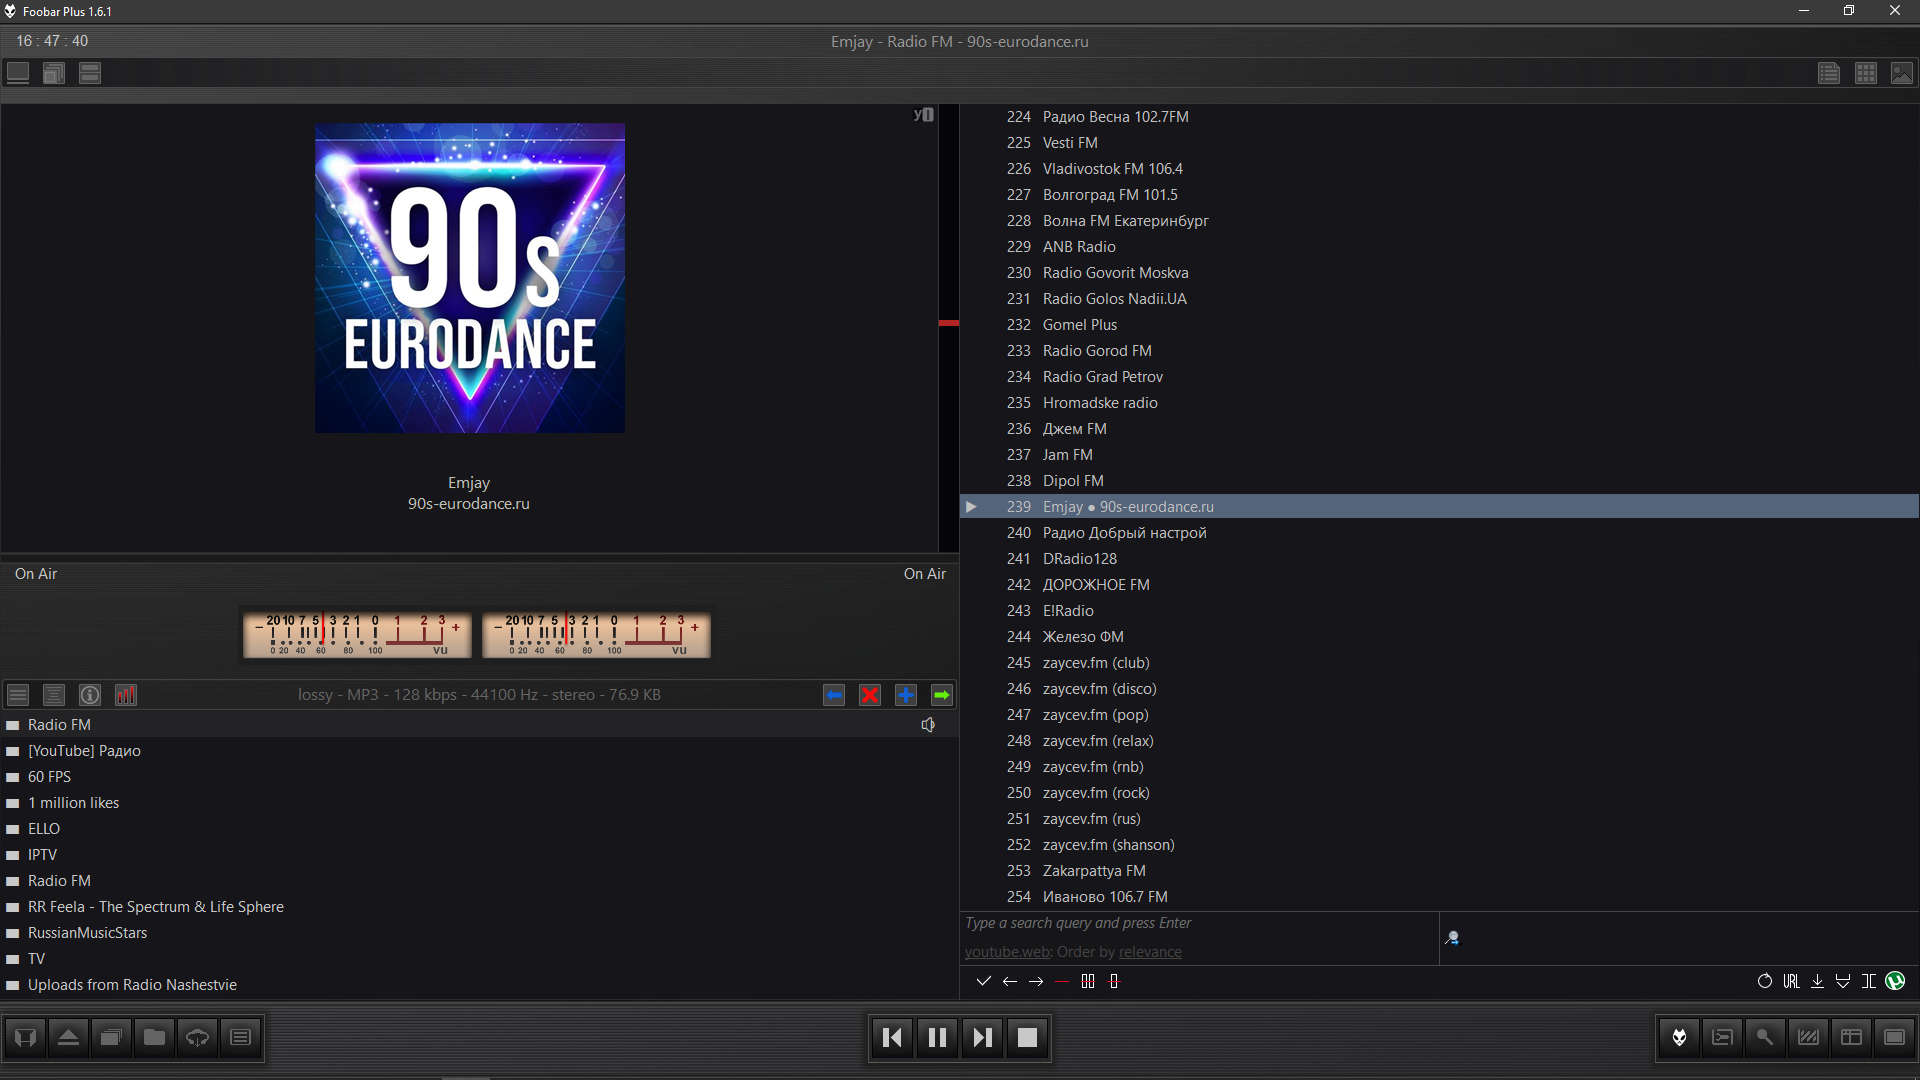Click the speaker volume icon by Radio FM

pos(928,725)
